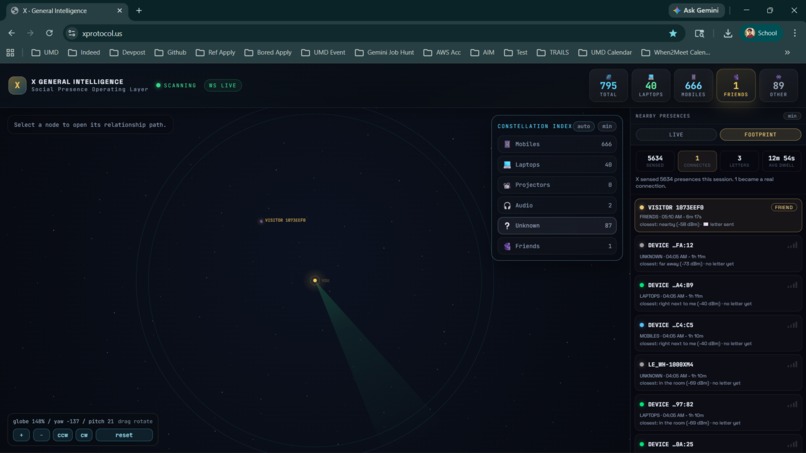Viewport: 806px width, 453px height.
Task: Minimize the Nearby Presences panel
Action: [792, 116]
